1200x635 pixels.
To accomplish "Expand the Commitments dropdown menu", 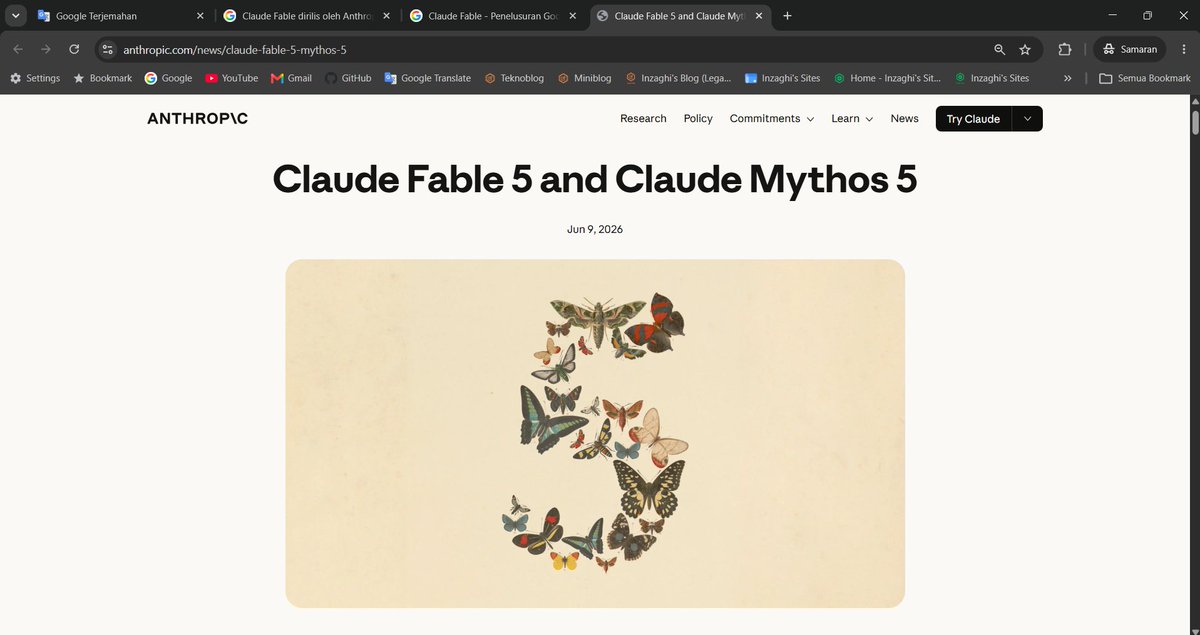I will coord(772,118).
